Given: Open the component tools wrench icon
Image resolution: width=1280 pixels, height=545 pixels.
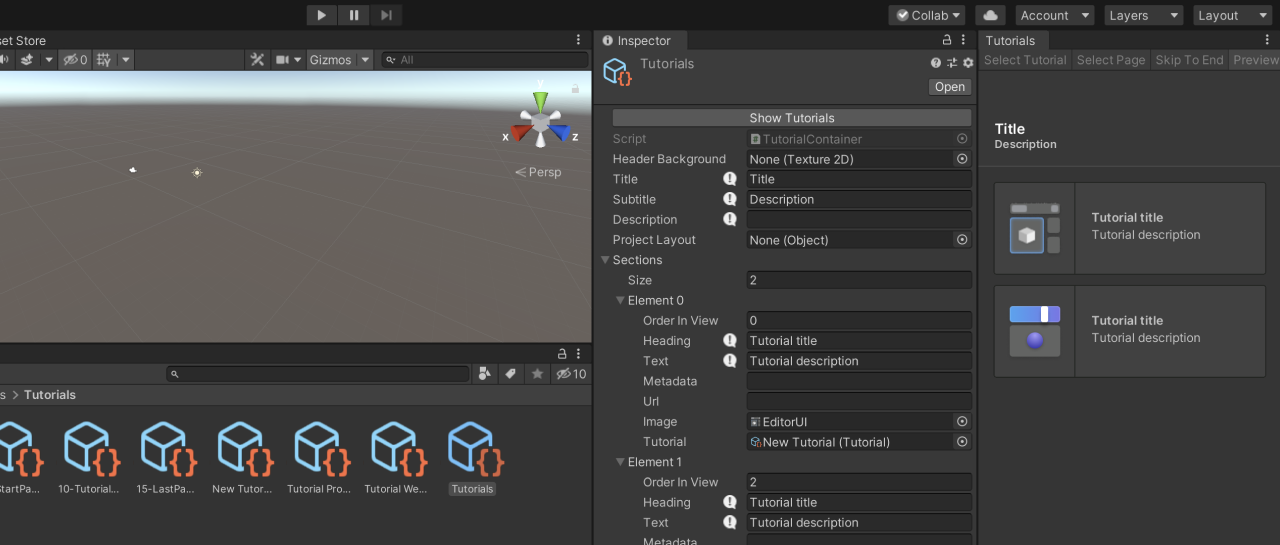Looking at the screenshot, I should click(257, 60).
